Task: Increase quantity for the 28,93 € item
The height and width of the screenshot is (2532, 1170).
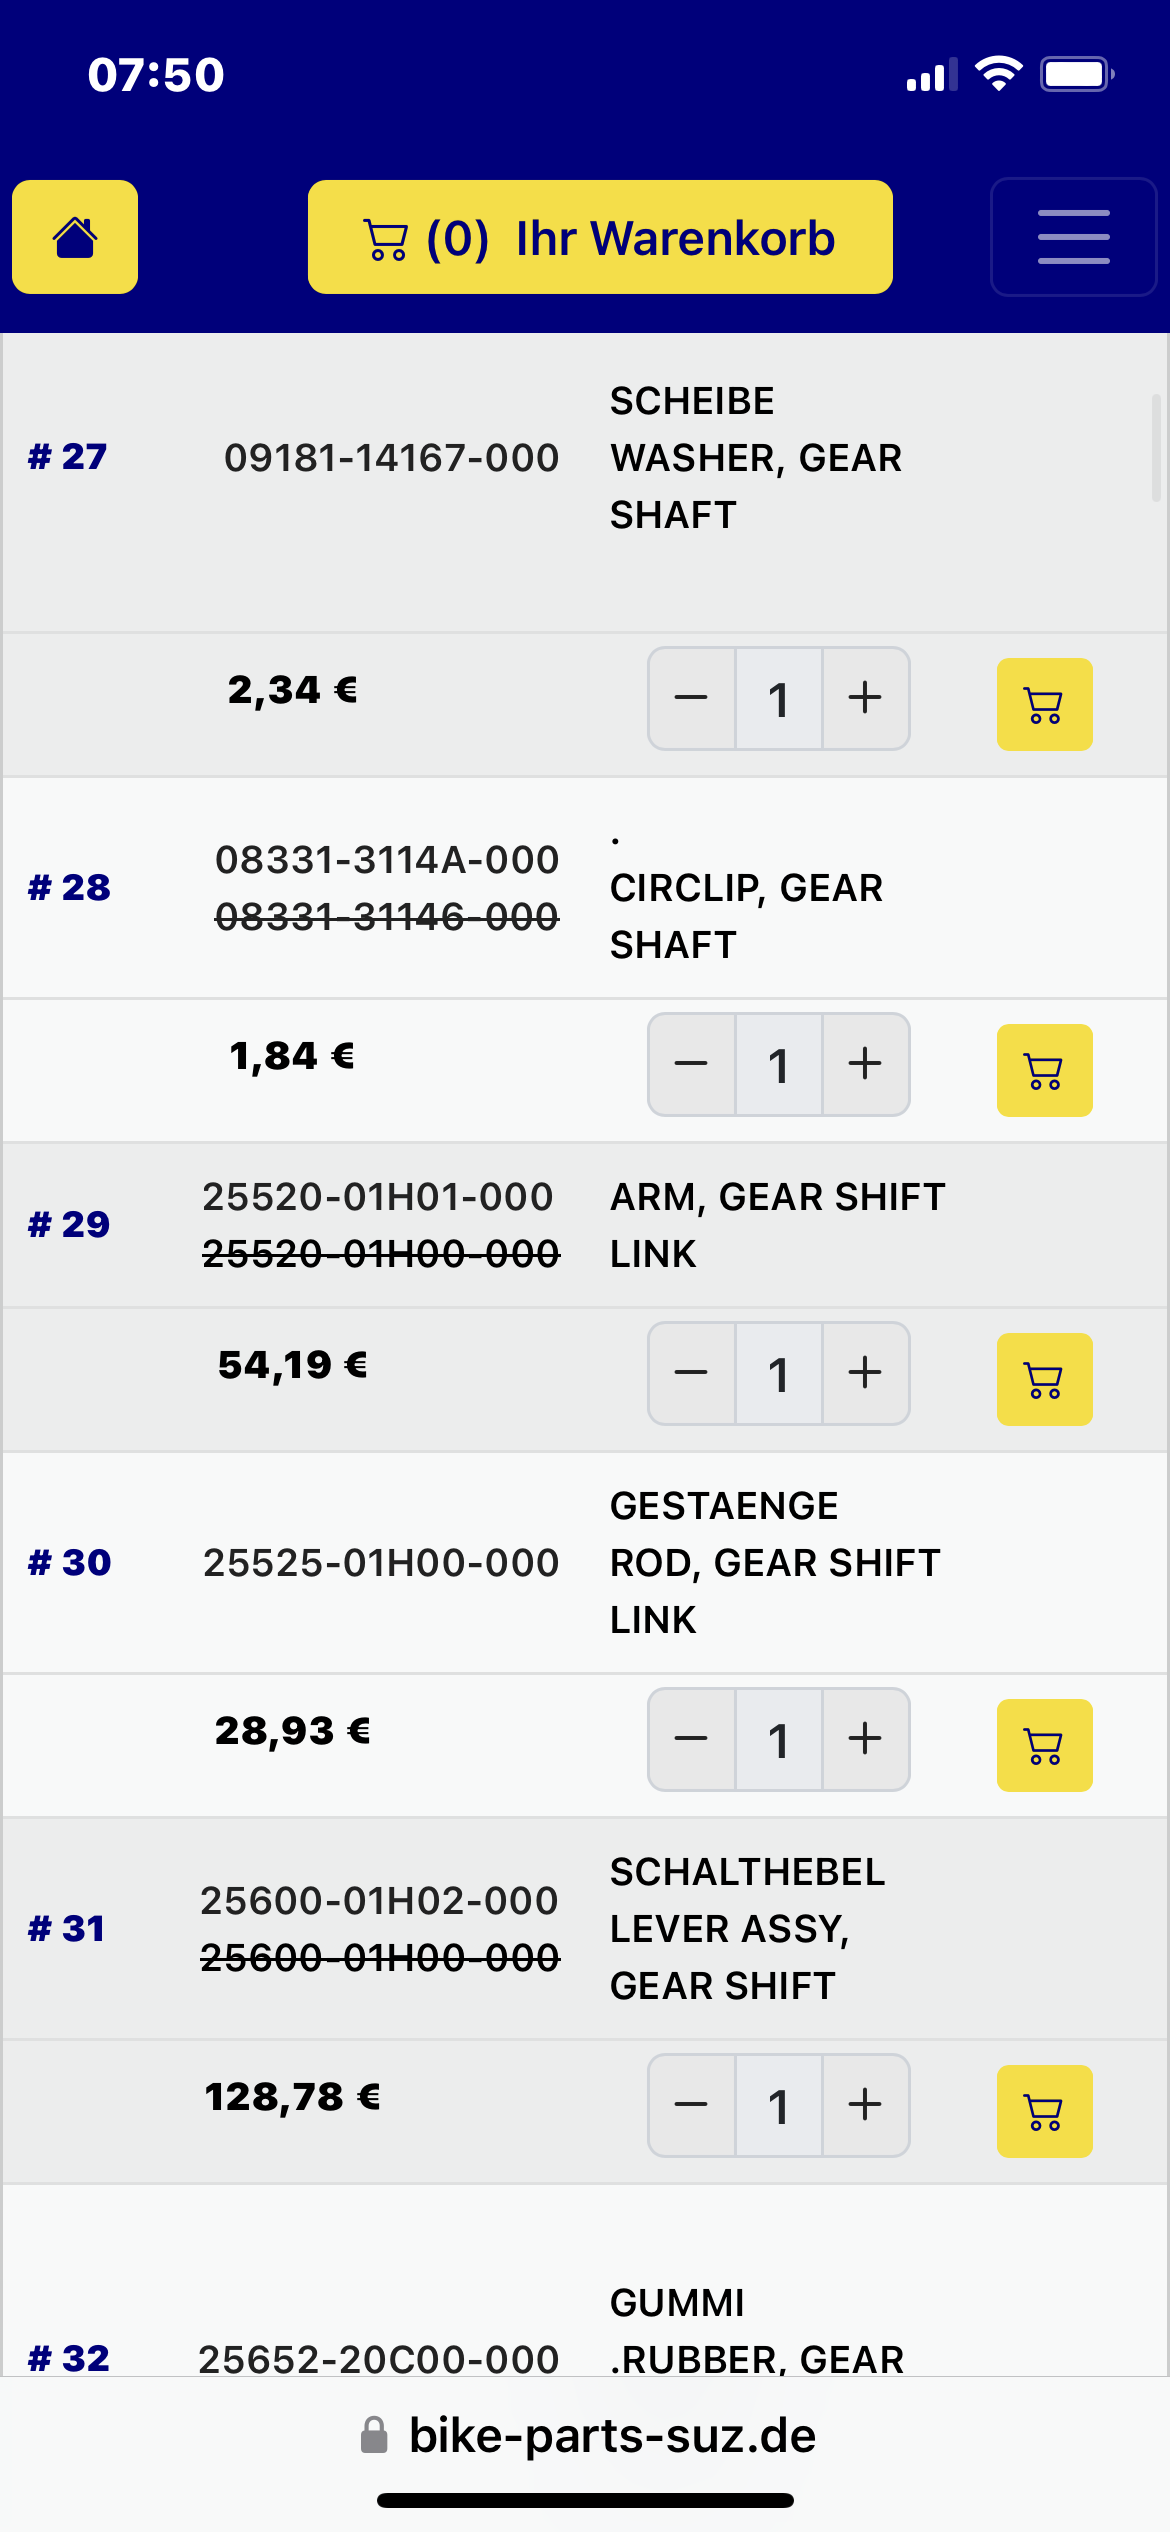Action: (865, 1739)
